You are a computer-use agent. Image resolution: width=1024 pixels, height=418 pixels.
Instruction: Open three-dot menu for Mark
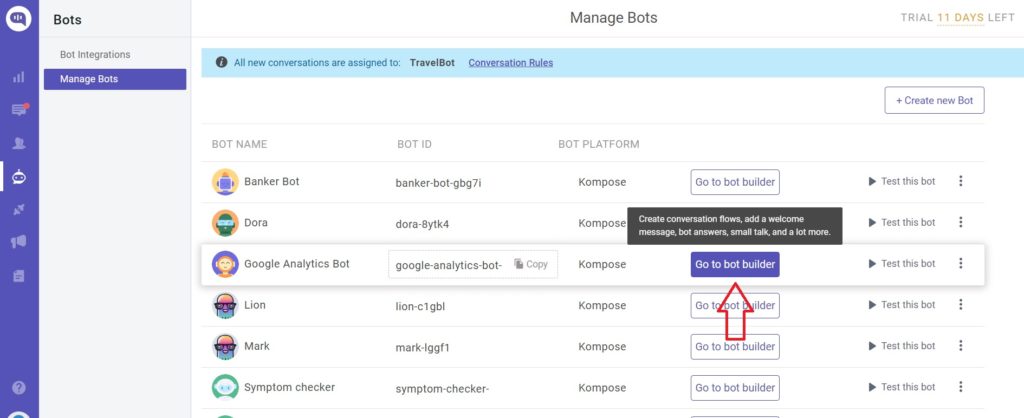[960, 346]
